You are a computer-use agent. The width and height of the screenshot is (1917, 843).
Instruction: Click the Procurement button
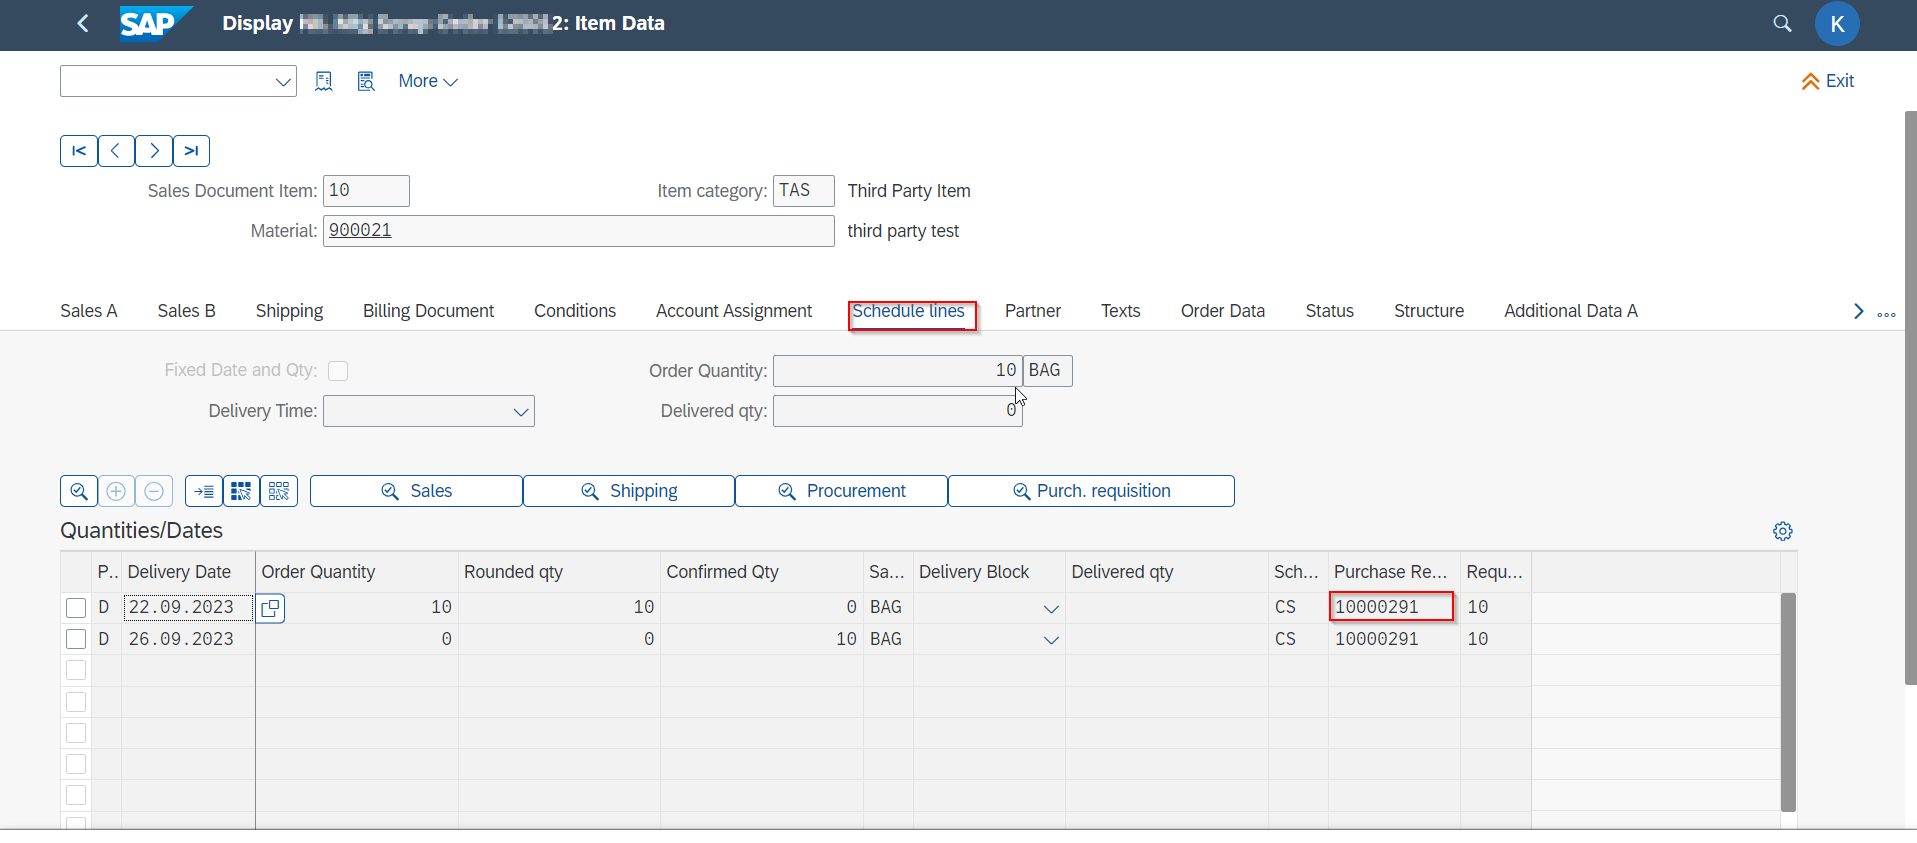(x=841, y=491)
